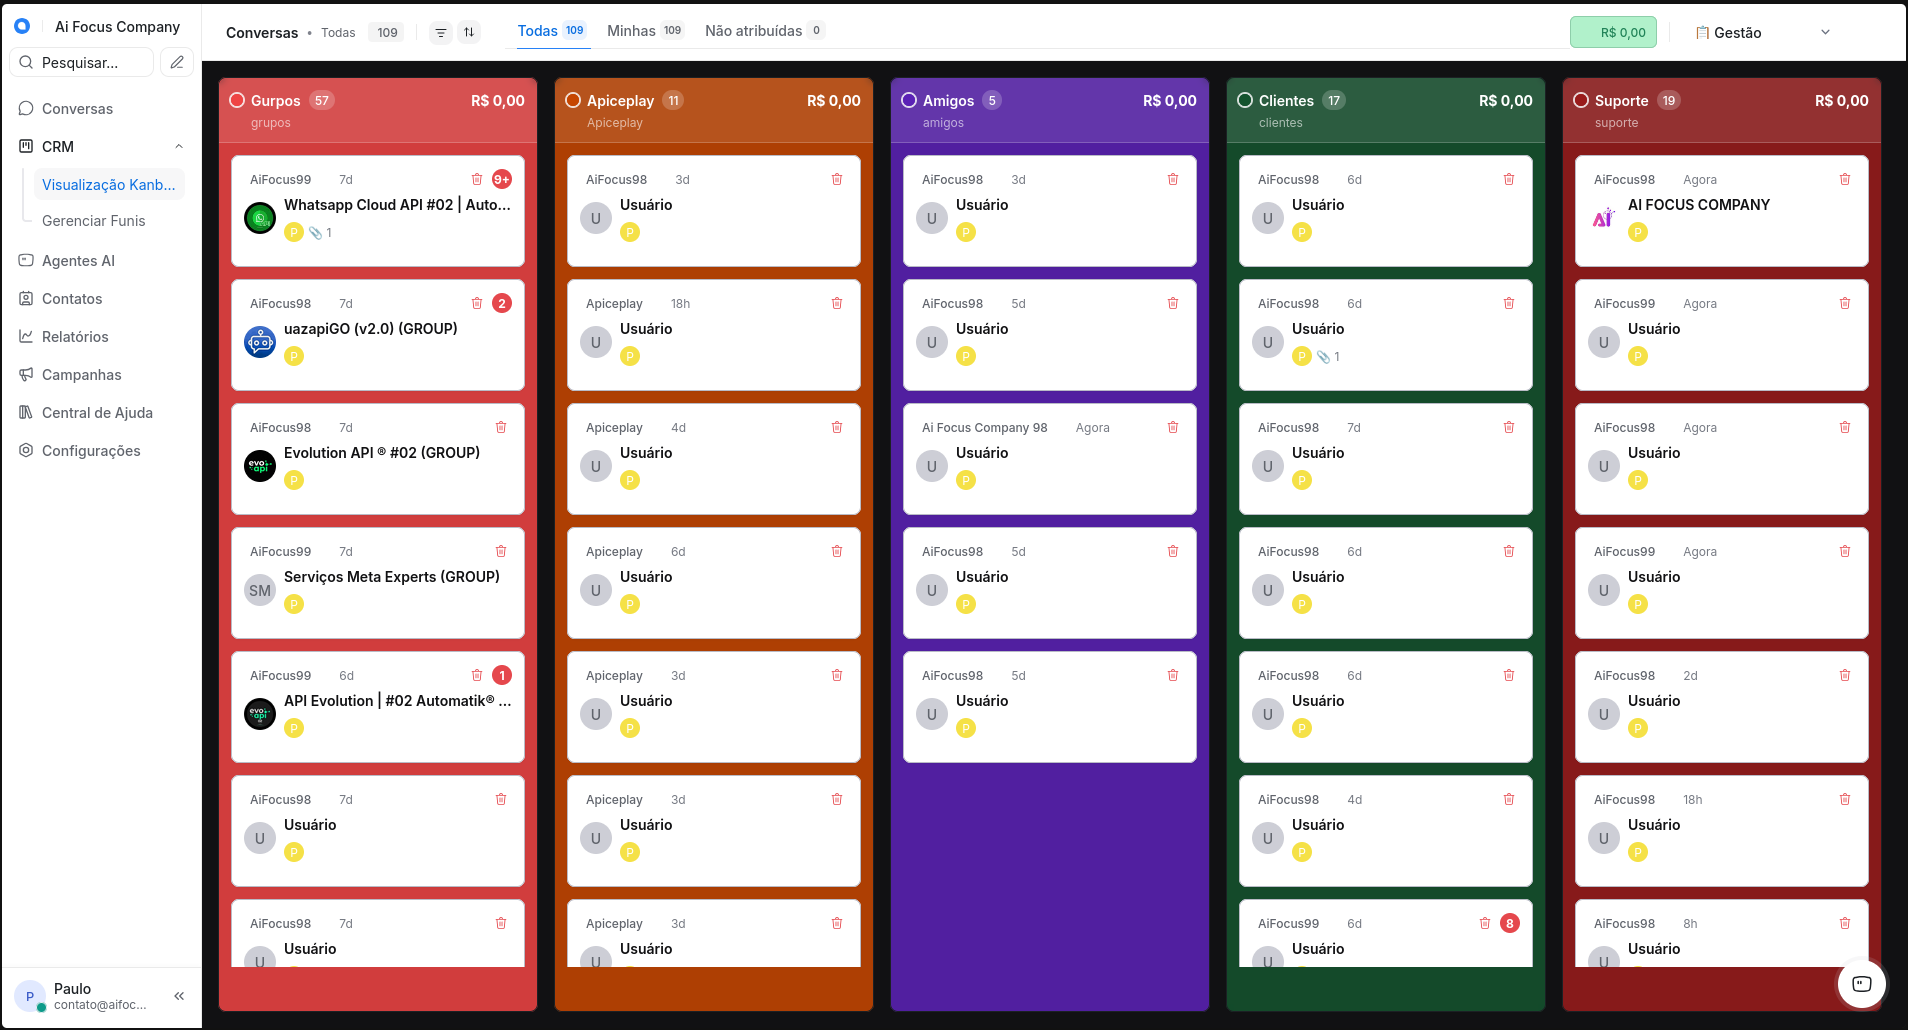1908x1030 pixels.
Task: Open Configurações from the sidebar
Action: [x=90, y=450]
